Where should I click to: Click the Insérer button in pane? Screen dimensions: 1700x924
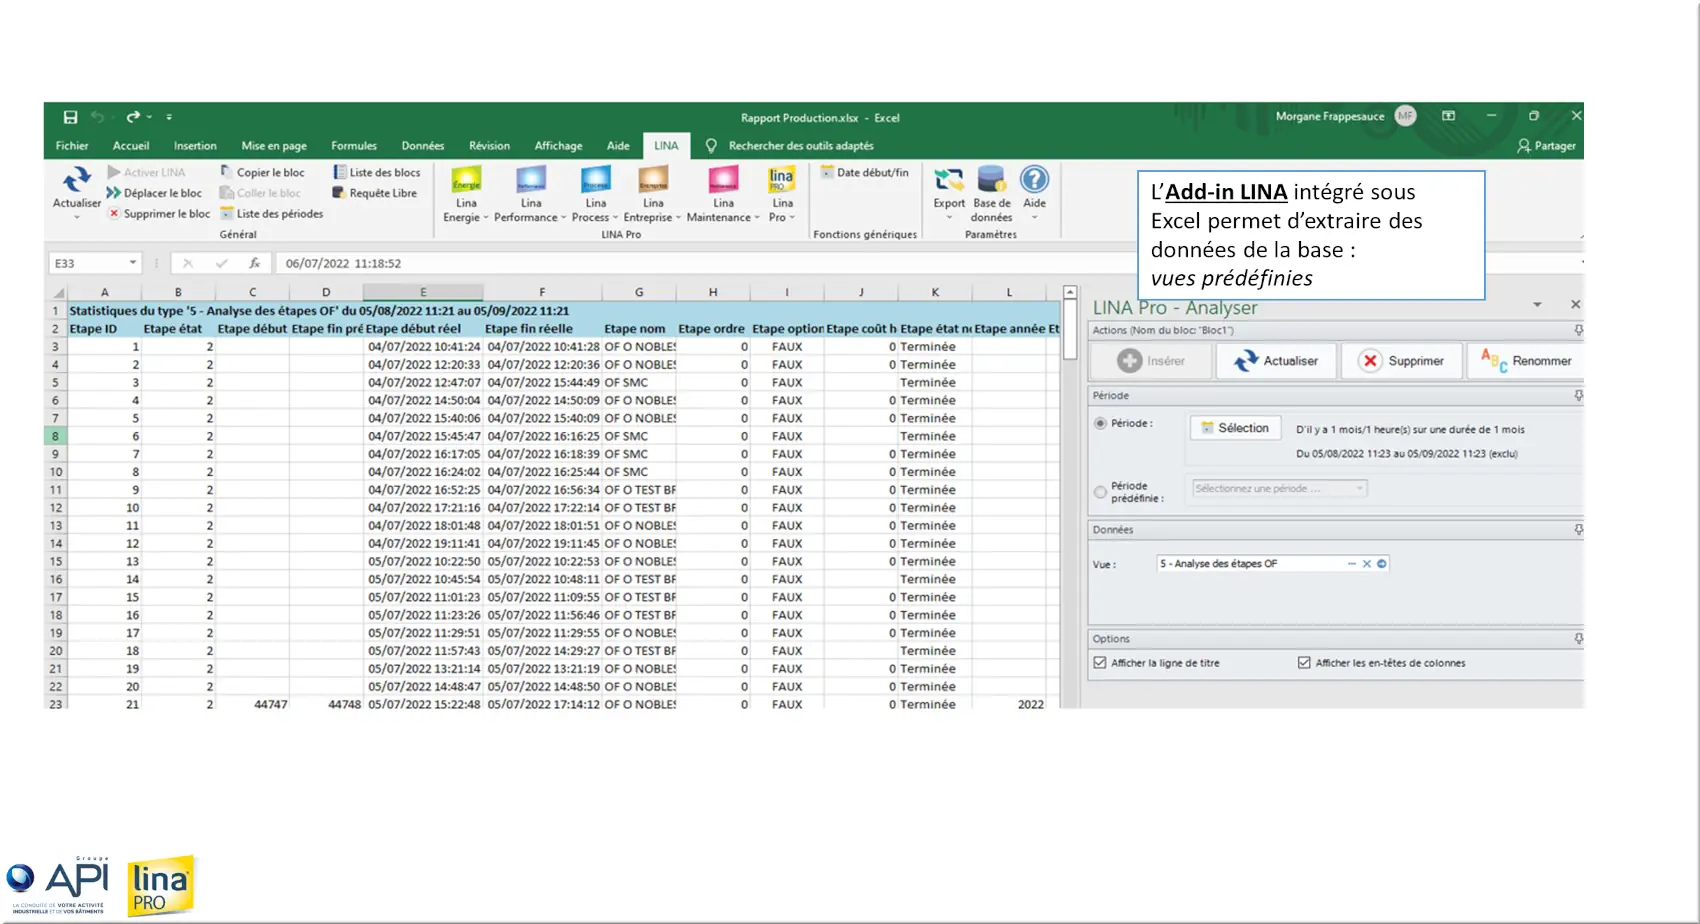click(x=1150, y=361)
